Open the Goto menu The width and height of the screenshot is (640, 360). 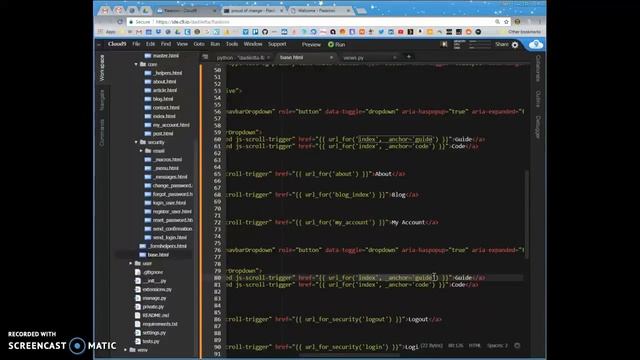[199, 44]
